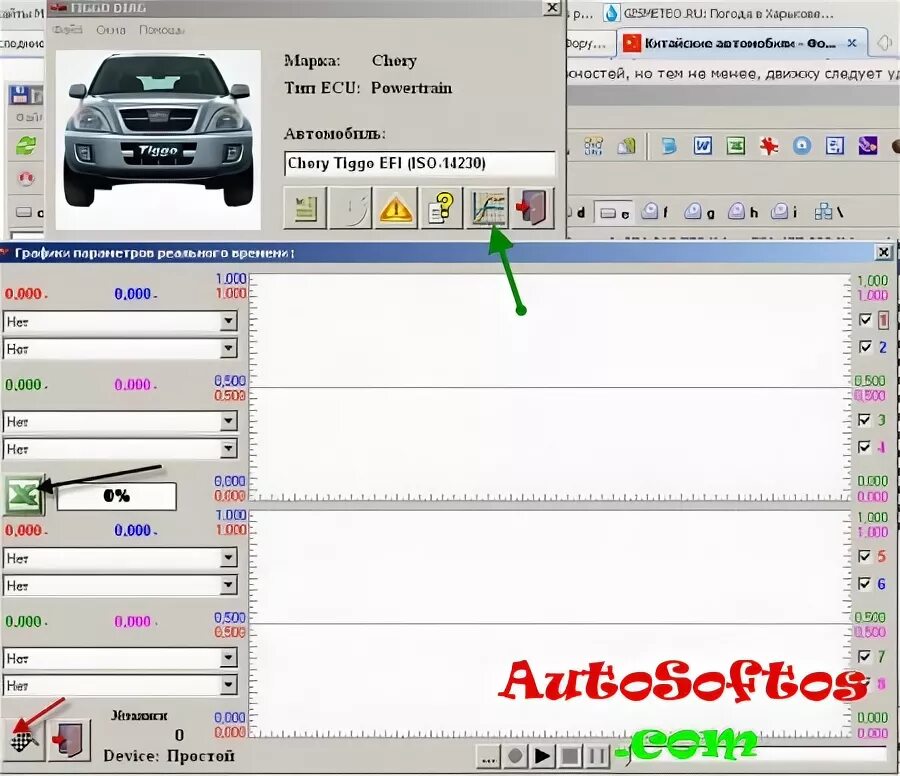This screenshot has height=776, width=900.
Task: Toggle graph channel 4 checkbox
Action: click(x=864, y=447)
